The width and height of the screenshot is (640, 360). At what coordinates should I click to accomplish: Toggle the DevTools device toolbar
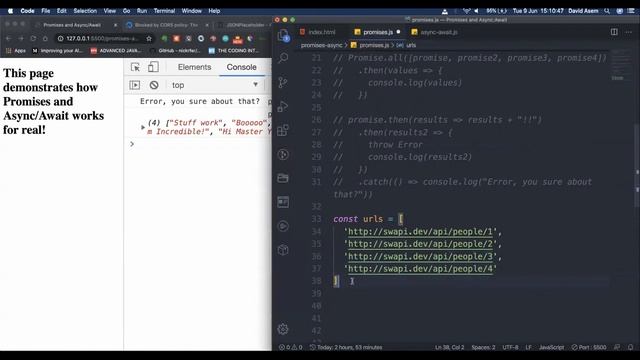pos(153,67)
